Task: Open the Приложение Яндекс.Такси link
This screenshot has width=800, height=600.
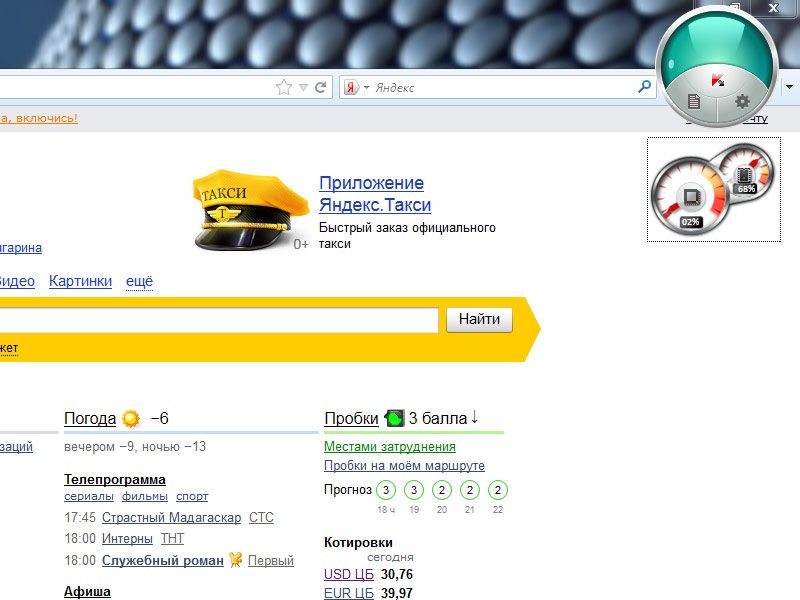Action: pos(375,194)
